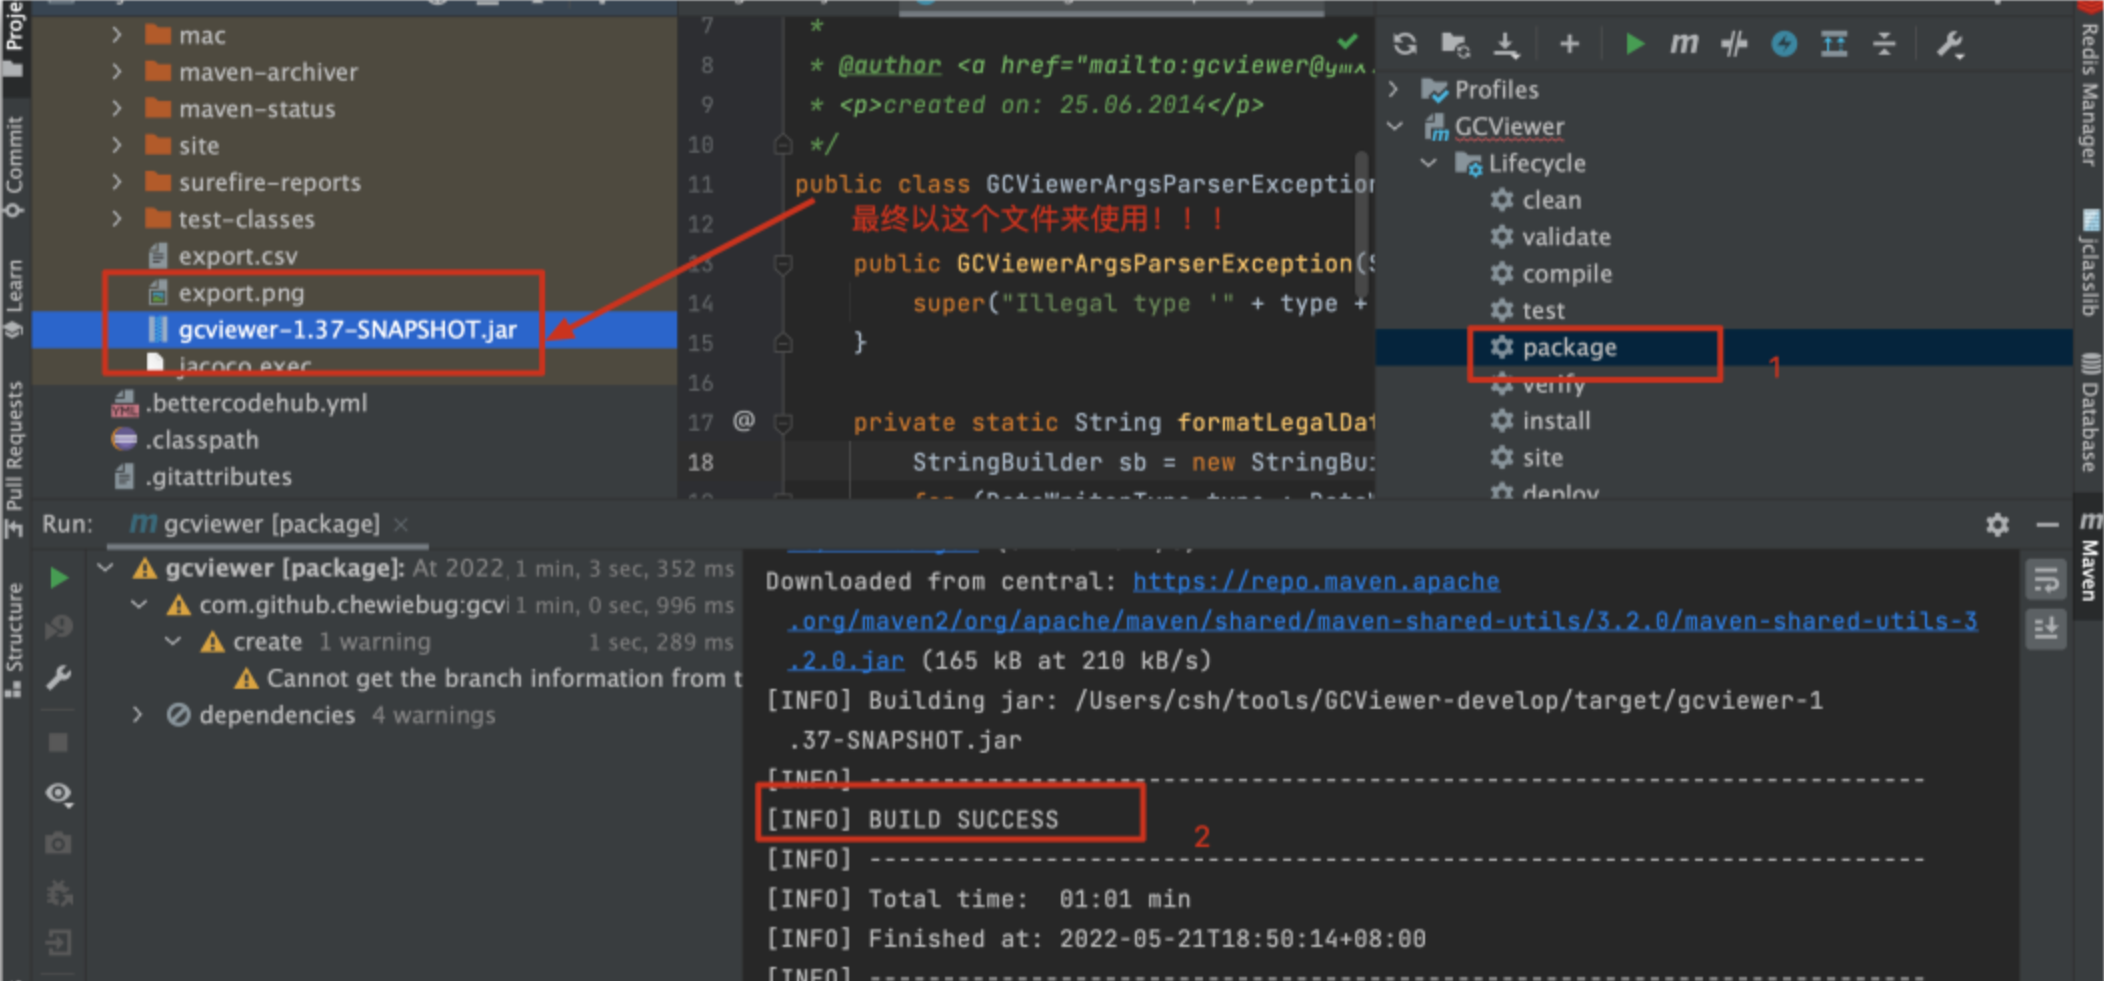Click Collapse All icon in Maven toolbar
This screenshot has width=2104, height=981.
pyautogui.click(x=1884, y=44)
